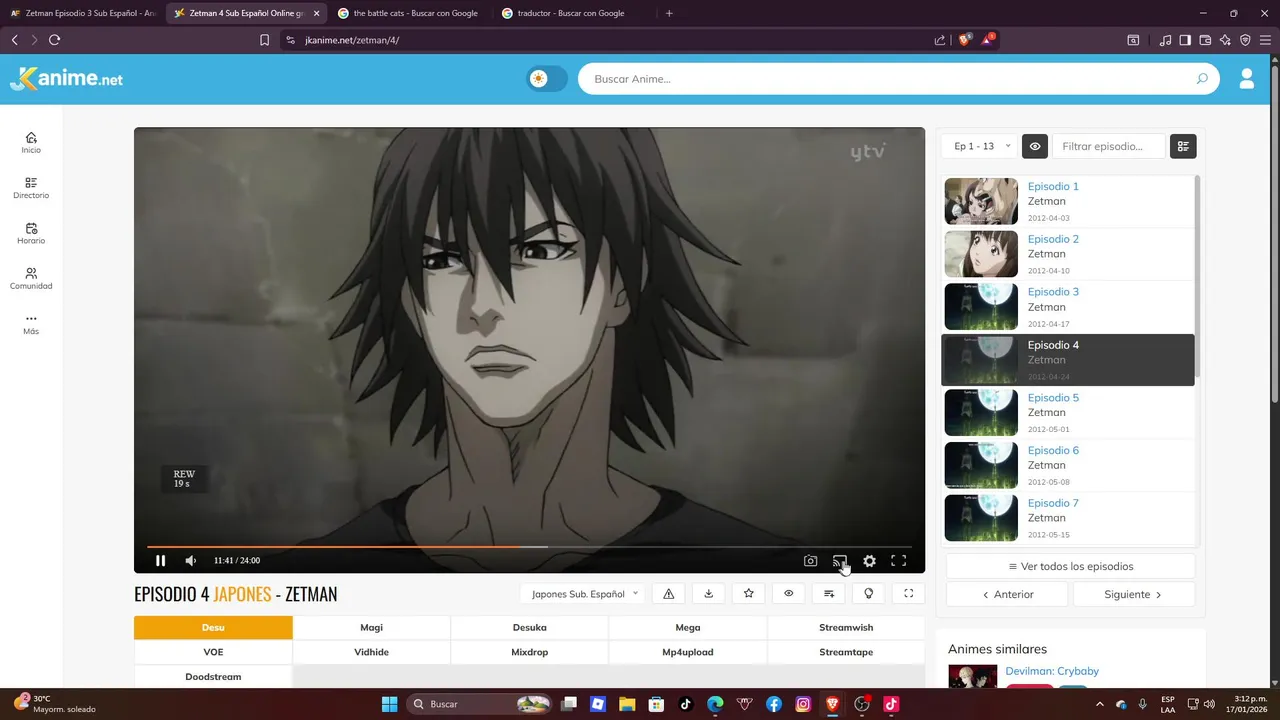Select the Desu server tab
The height and width of the screenshot is (720, 1280).
213,628
